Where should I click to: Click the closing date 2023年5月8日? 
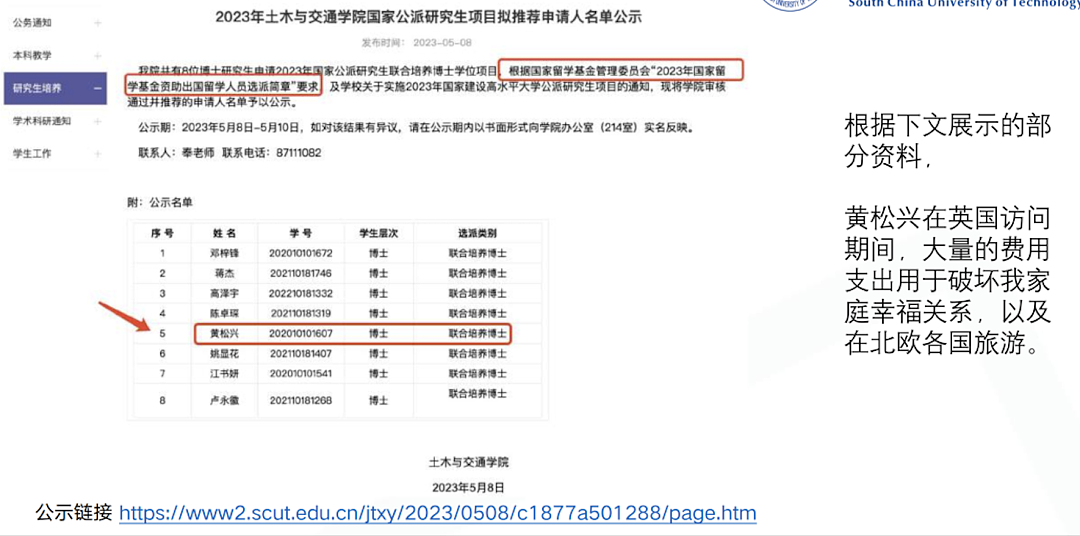coord(468,488)
